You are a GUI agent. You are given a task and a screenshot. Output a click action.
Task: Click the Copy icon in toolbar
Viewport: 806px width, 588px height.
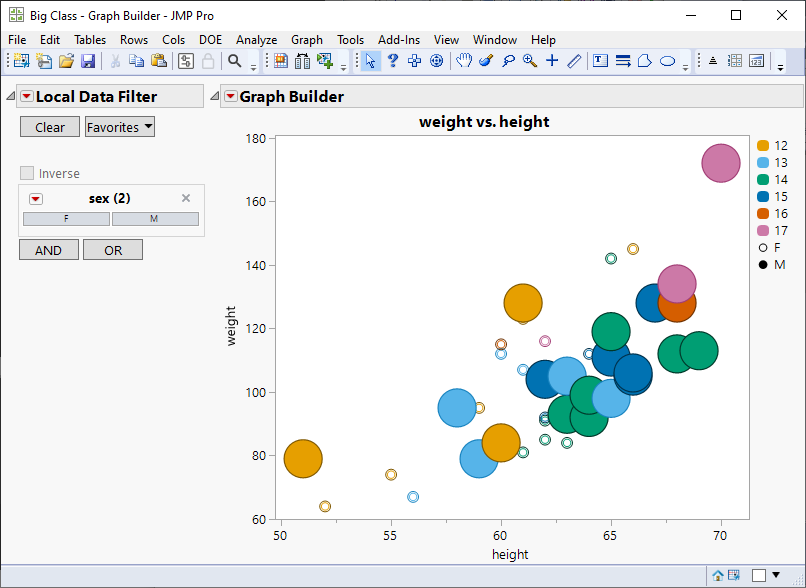pos(136,61)
